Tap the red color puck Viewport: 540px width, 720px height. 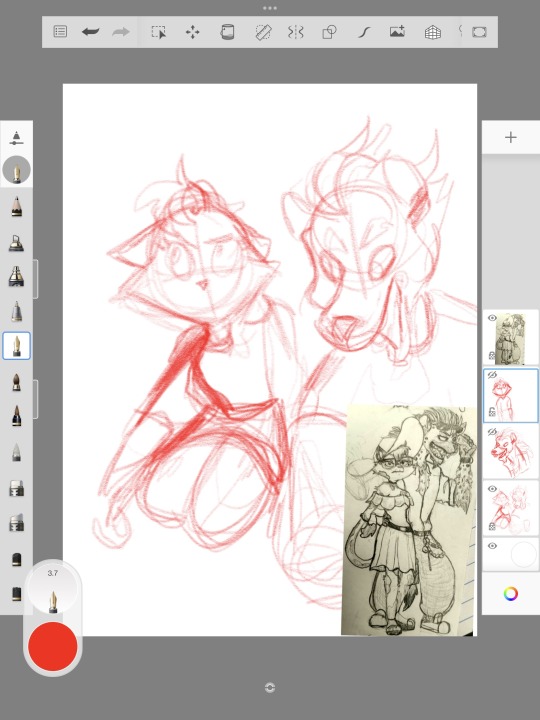click(53, 646)
